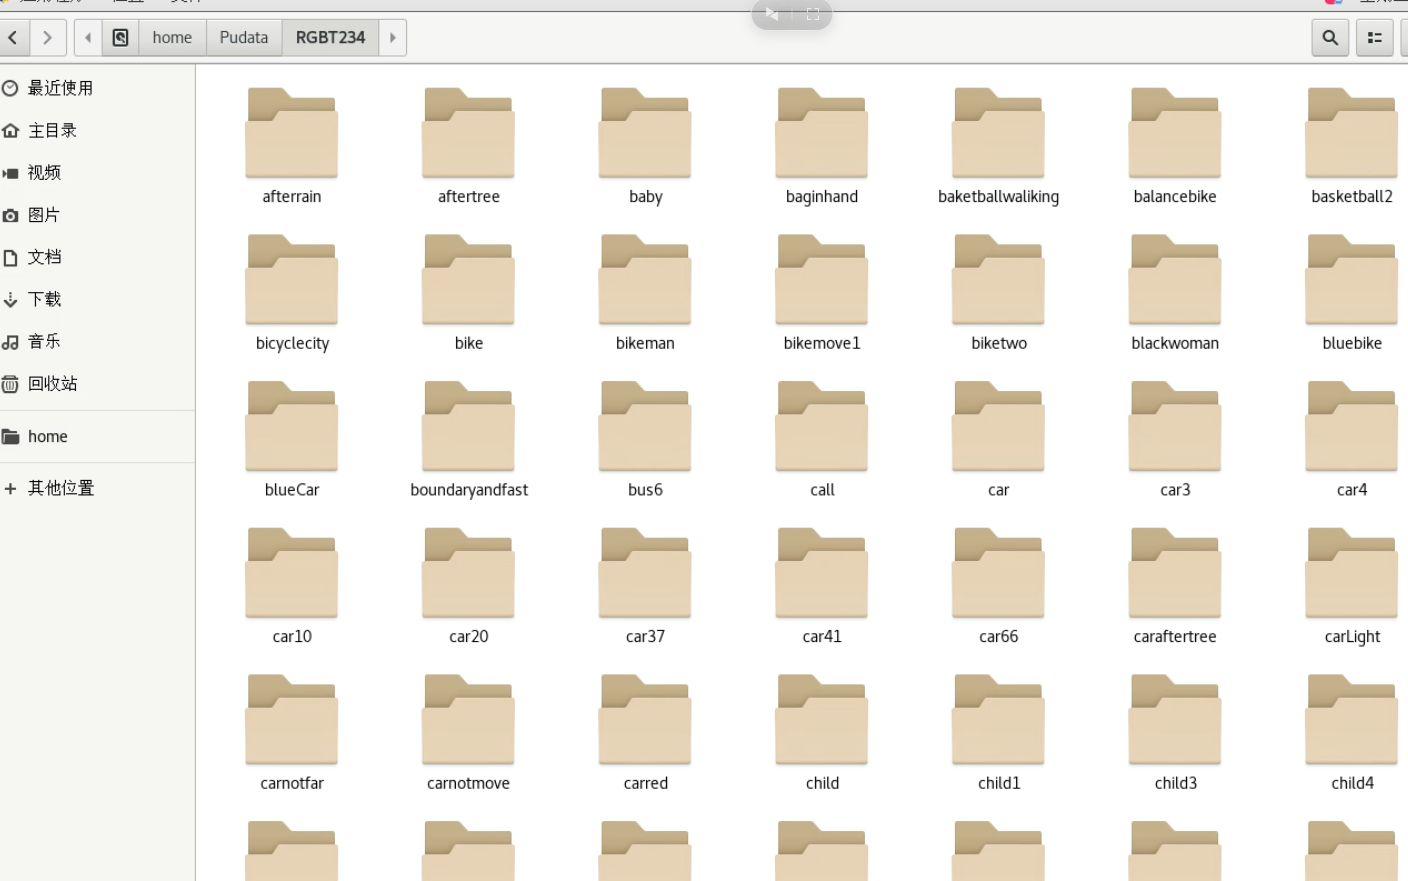
Task: Open 图片 folder in sidebar
Action: click(97, 214)
